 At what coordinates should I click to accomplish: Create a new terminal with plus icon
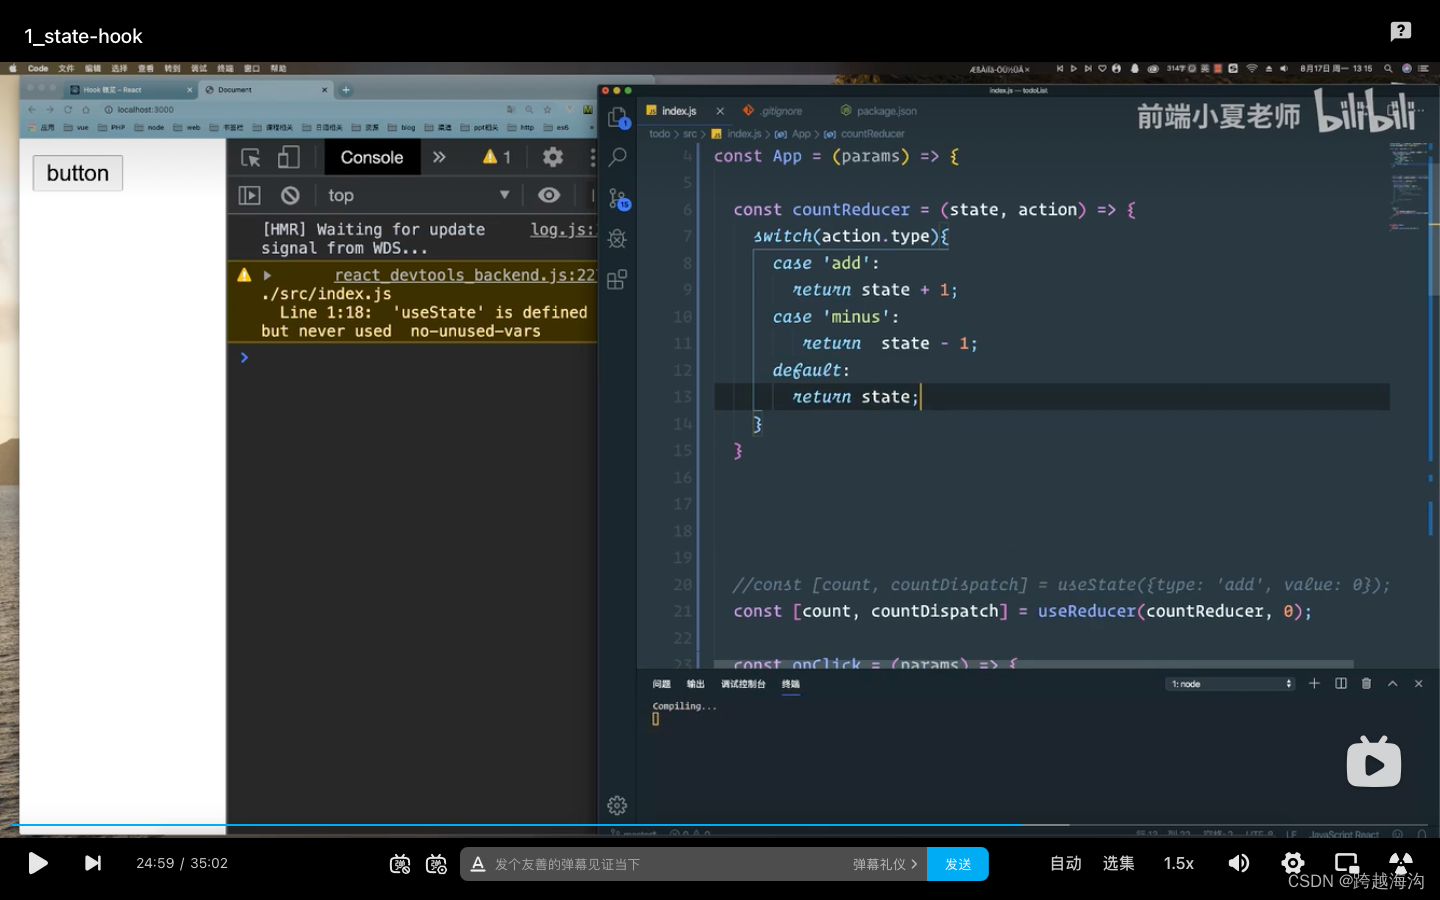(x=1314, y=684)
